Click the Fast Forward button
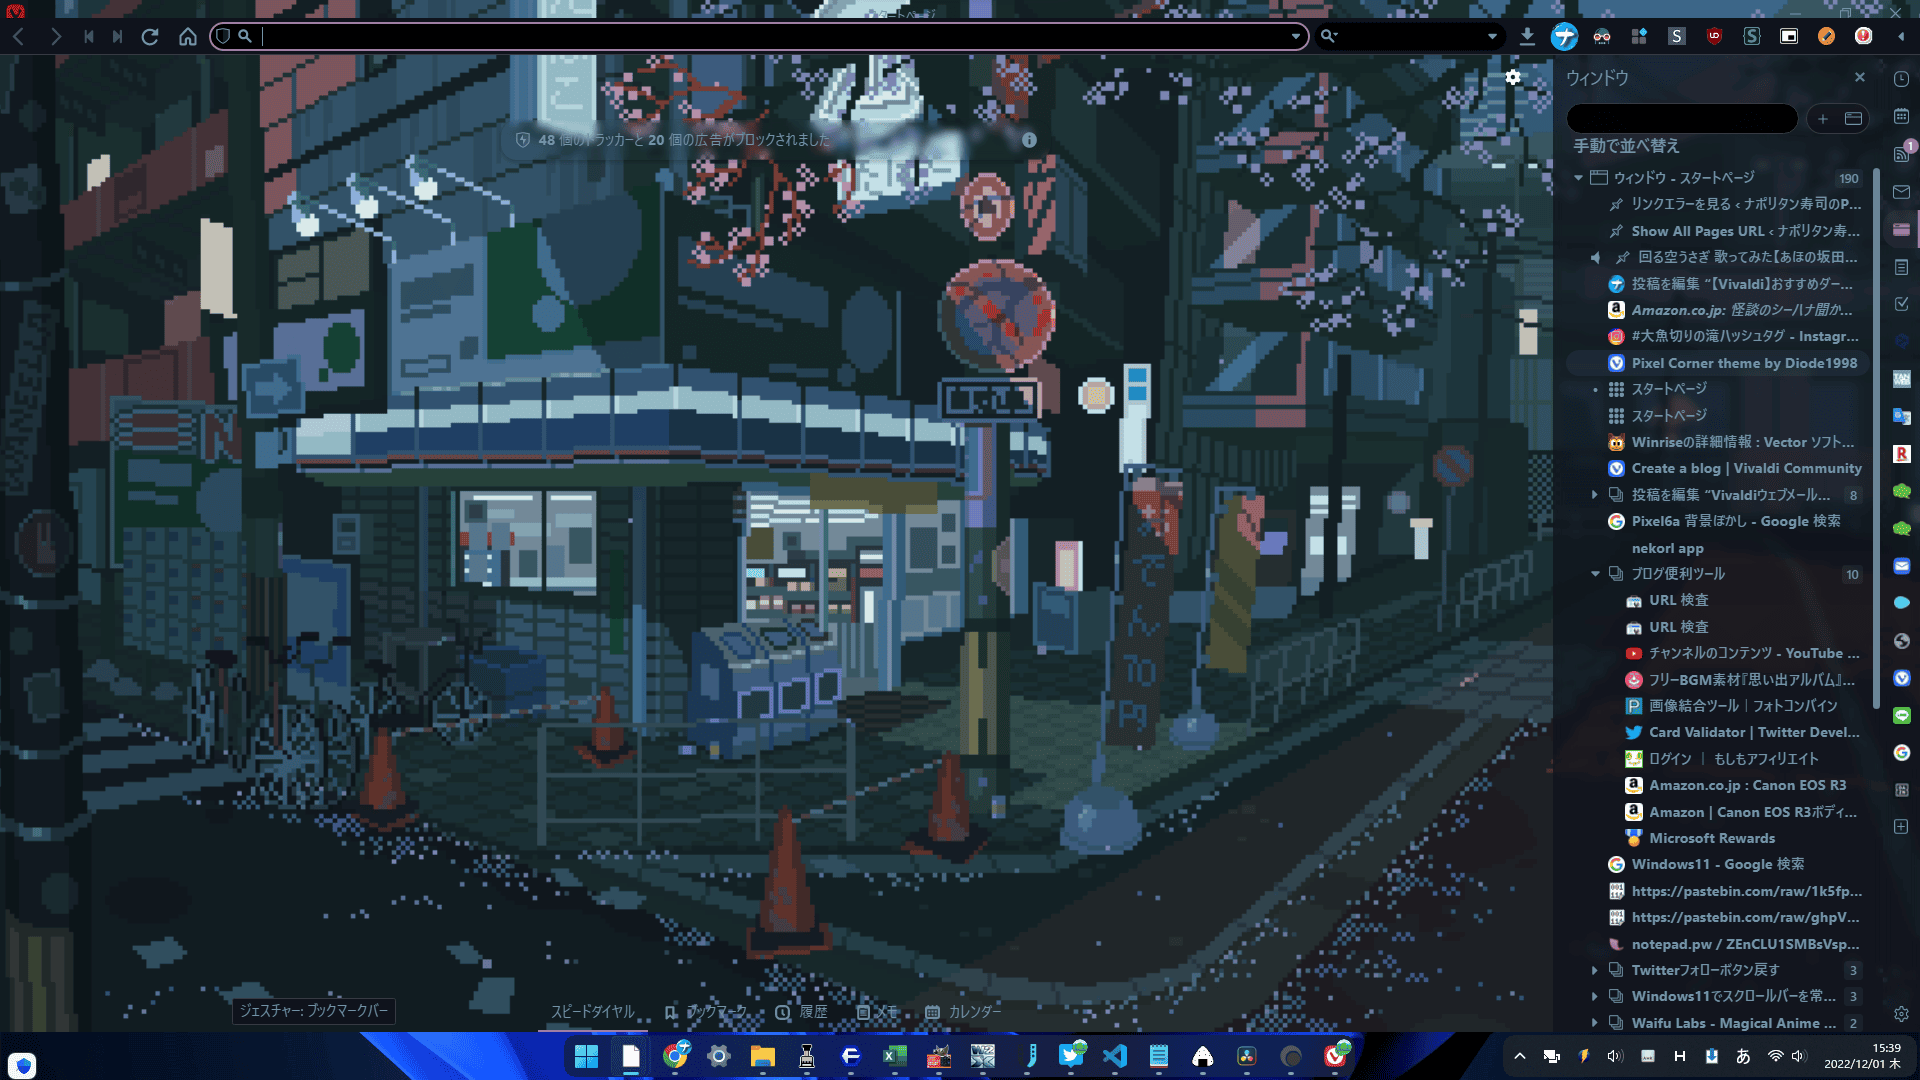Screen dimensions: 1920x1080 pyautogui.click(x=118, y=37)
